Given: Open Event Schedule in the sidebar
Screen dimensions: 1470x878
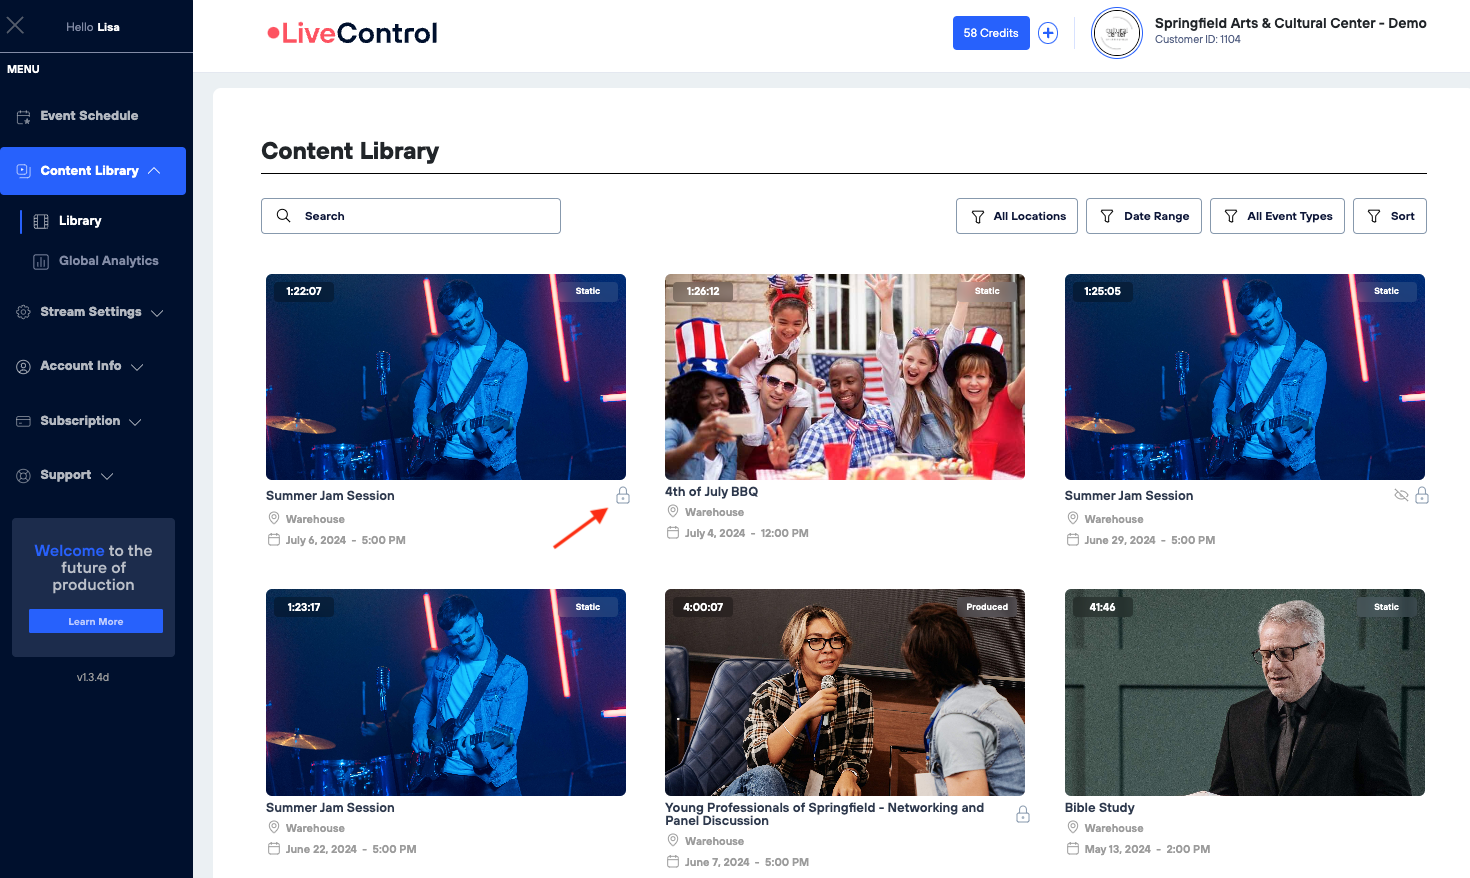Looking at the screenshot, I should point(89,116).
